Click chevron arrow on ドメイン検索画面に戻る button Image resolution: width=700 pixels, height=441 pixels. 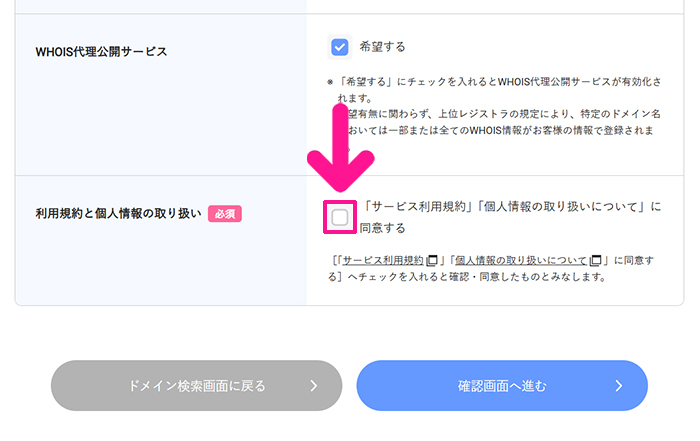pos(314,386)
